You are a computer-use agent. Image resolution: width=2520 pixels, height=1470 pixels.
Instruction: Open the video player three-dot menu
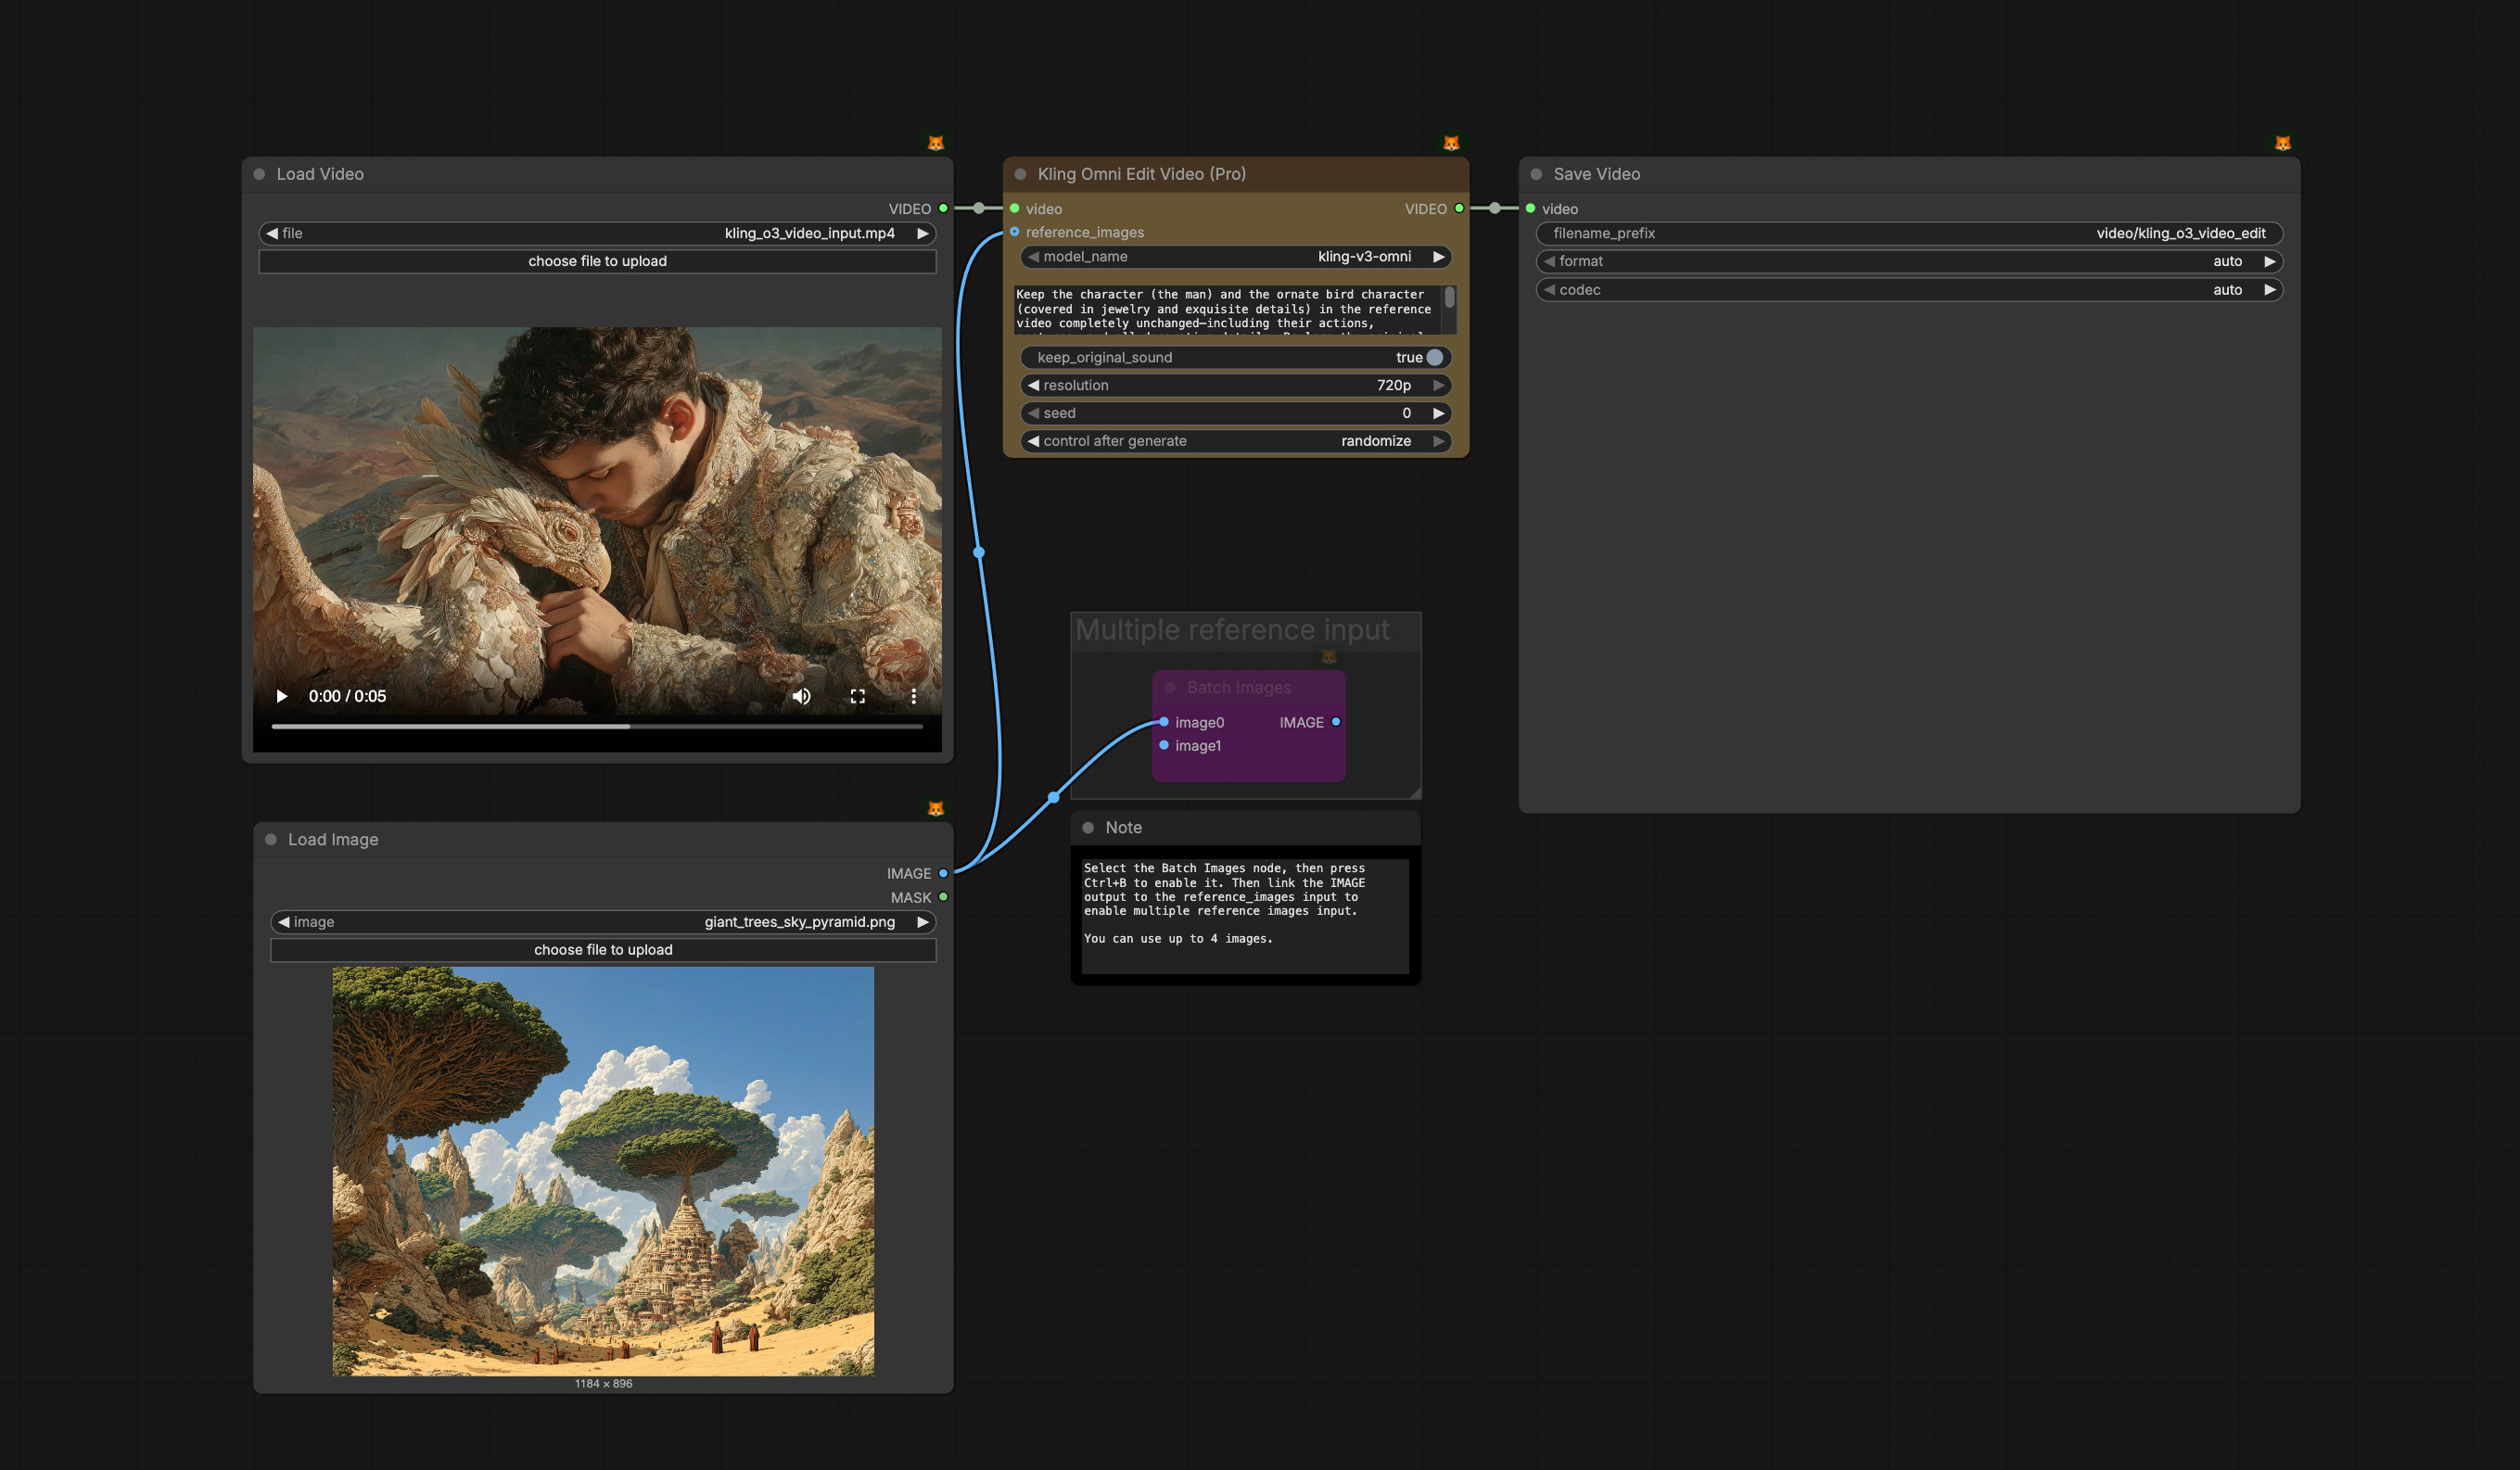[x=913, y=696]
